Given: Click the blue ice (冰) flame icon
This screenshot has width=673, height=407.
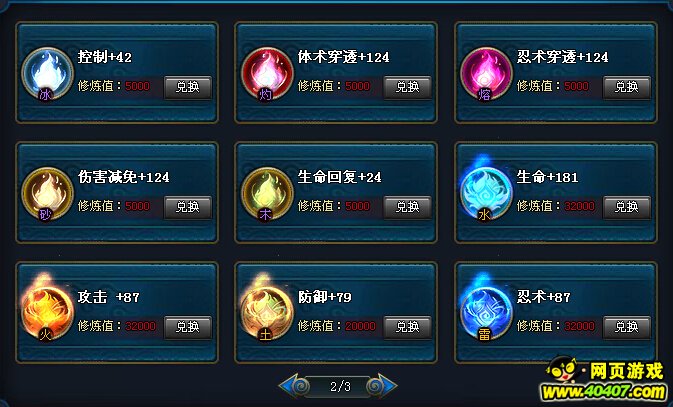Looking at the screenshot, I should (x=47, y=74).
